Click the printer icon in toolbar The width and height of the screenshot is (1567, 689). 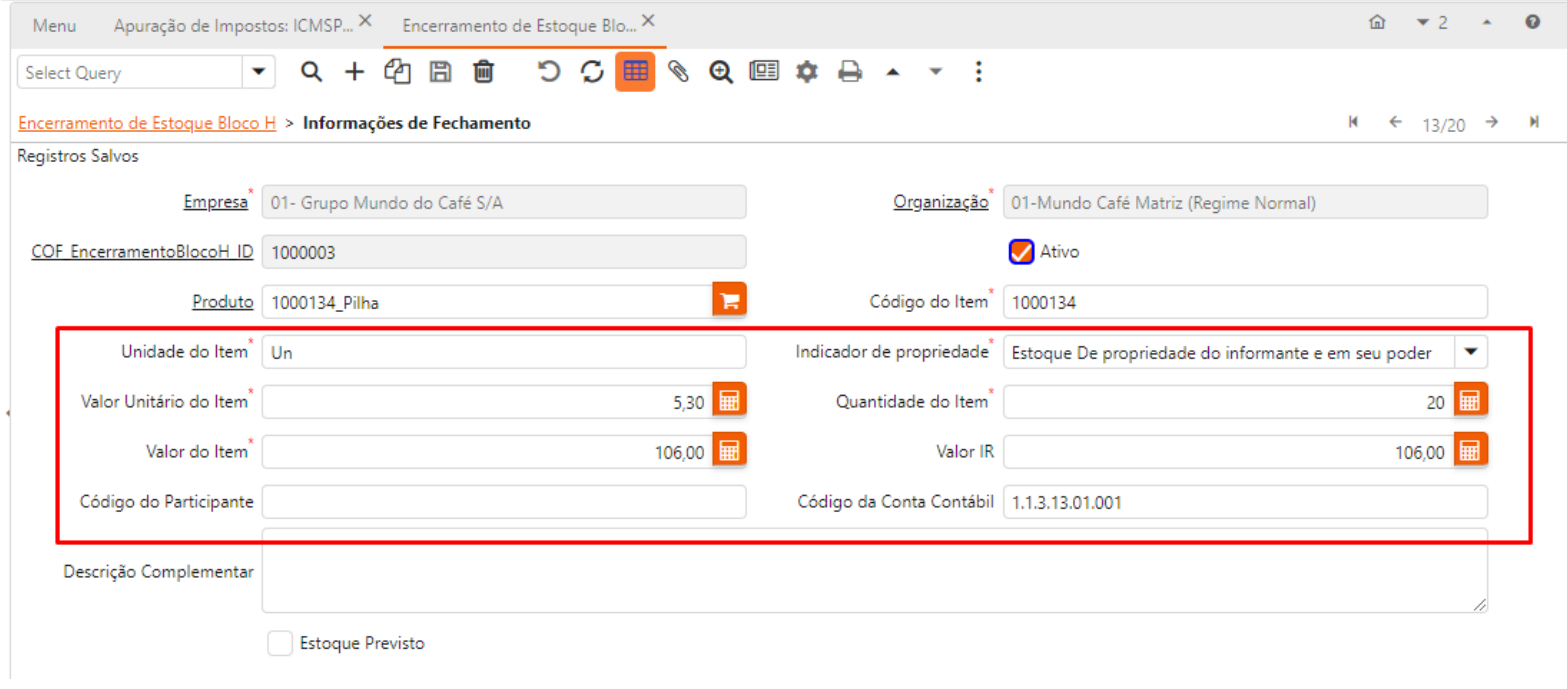pyautogui.click(x=850, y=72)
